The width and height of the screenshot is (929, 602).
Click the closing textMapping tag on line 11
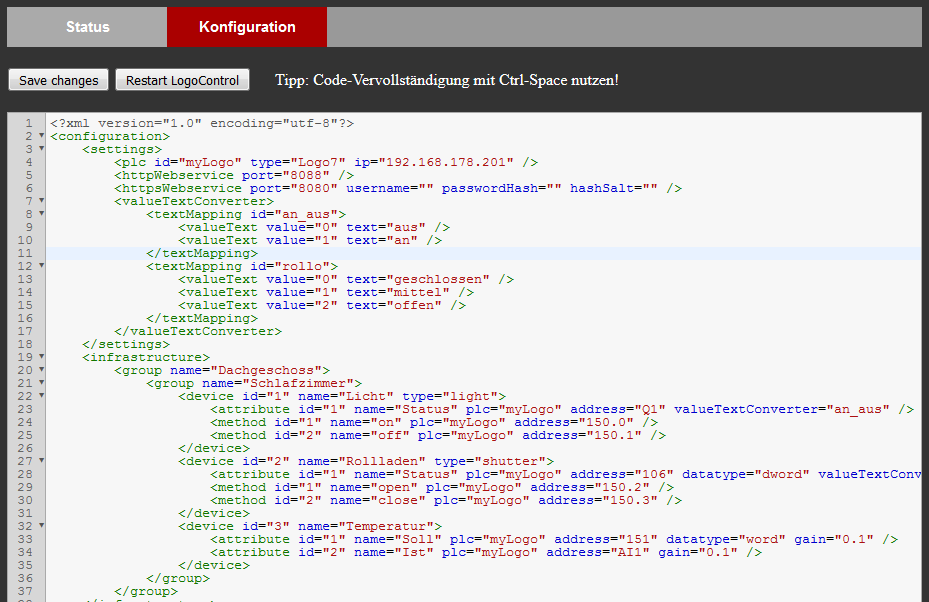(x=202, y=254)
